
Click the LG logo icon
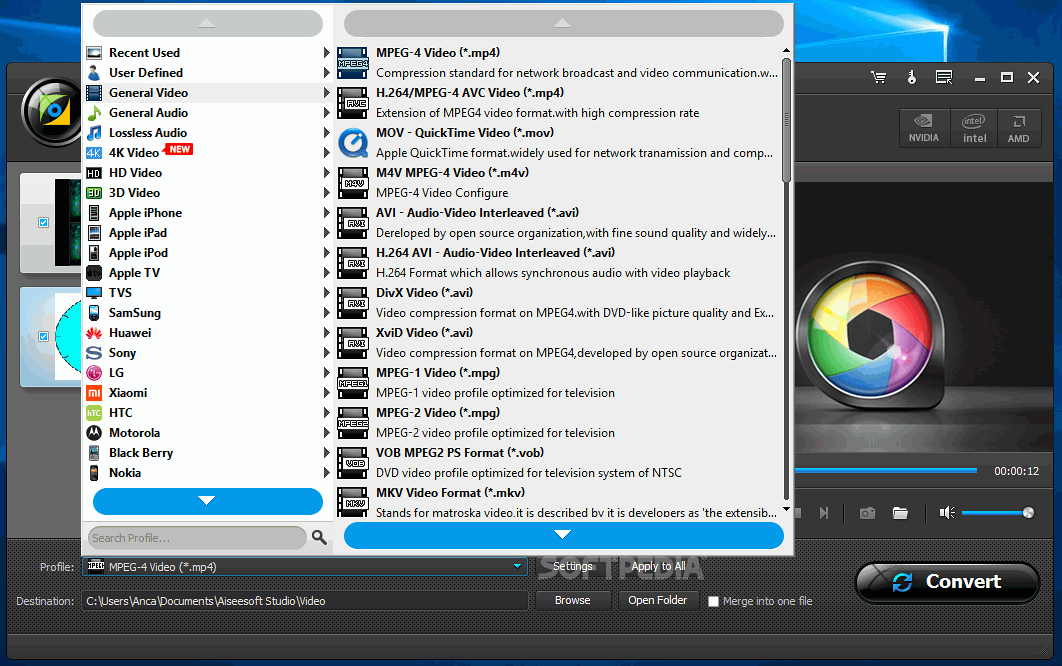pos(94,373)
